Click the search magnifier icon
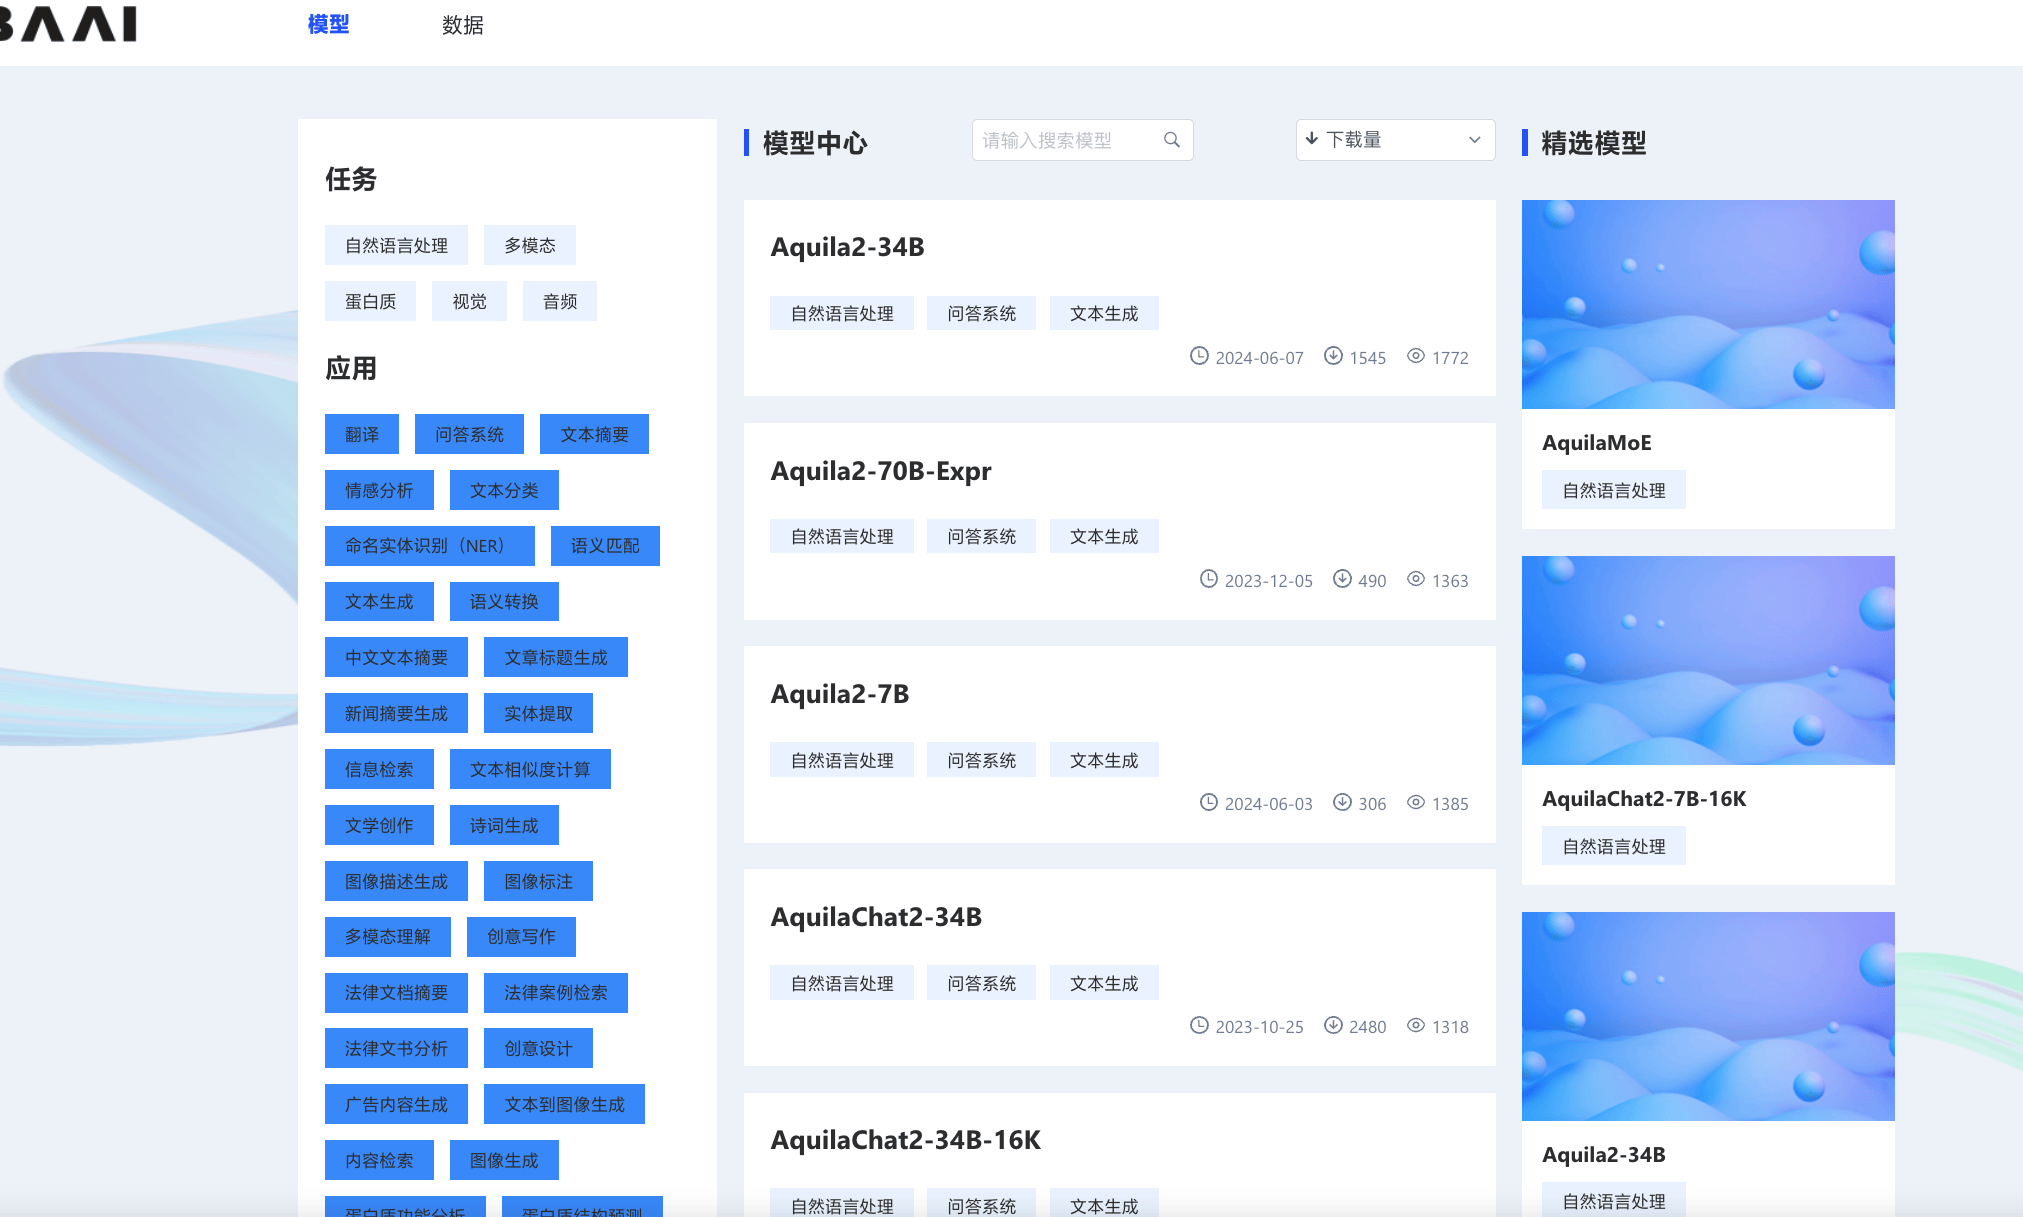The width and height of the screenshot is (2023, 1217). [1172, 140]
